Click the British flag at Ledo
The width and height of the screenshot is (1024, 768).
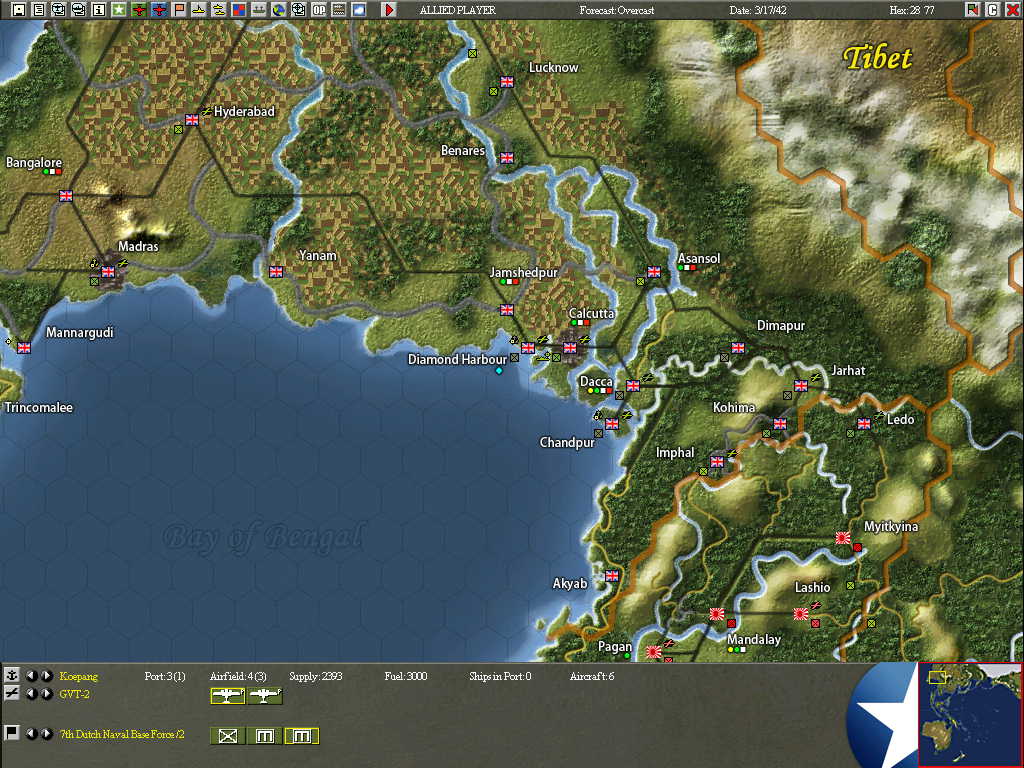pyautogui.click(x=864, y=424)
